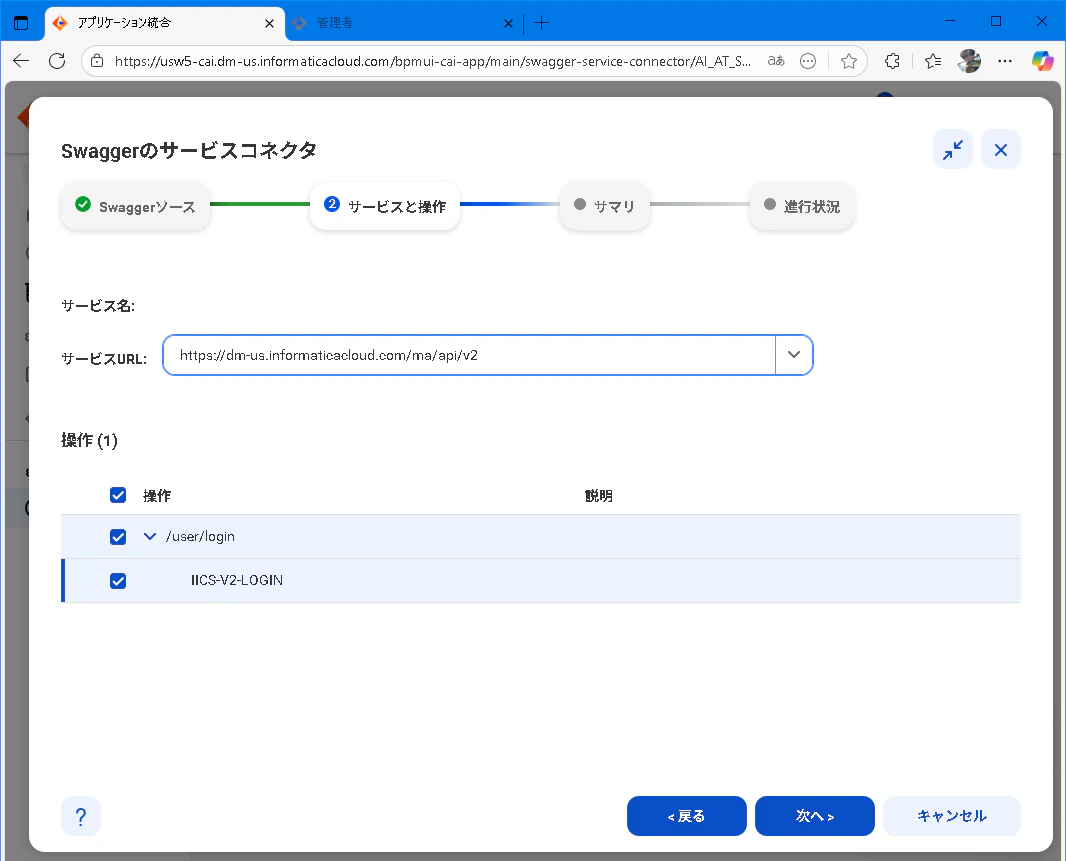Uncheck the IICS-V2-LOGIN checkbox
Screen dimensions: 1066x861
118,581
